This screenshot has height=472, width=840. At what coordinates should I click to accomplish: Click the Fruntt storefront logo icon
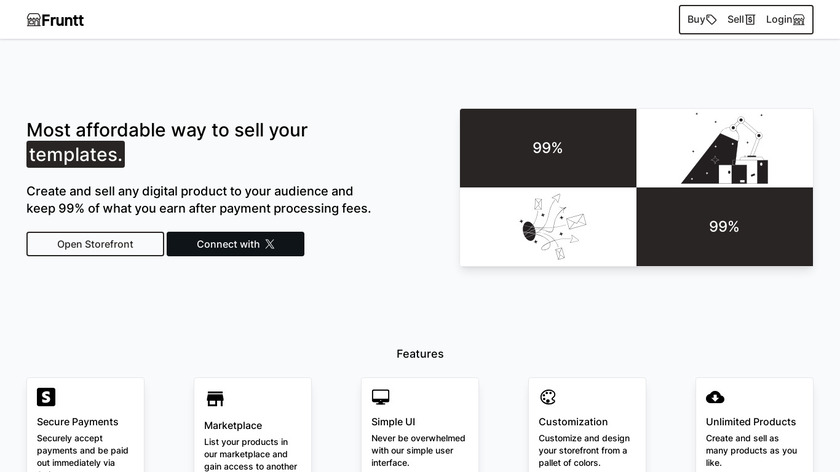[34, 20]
